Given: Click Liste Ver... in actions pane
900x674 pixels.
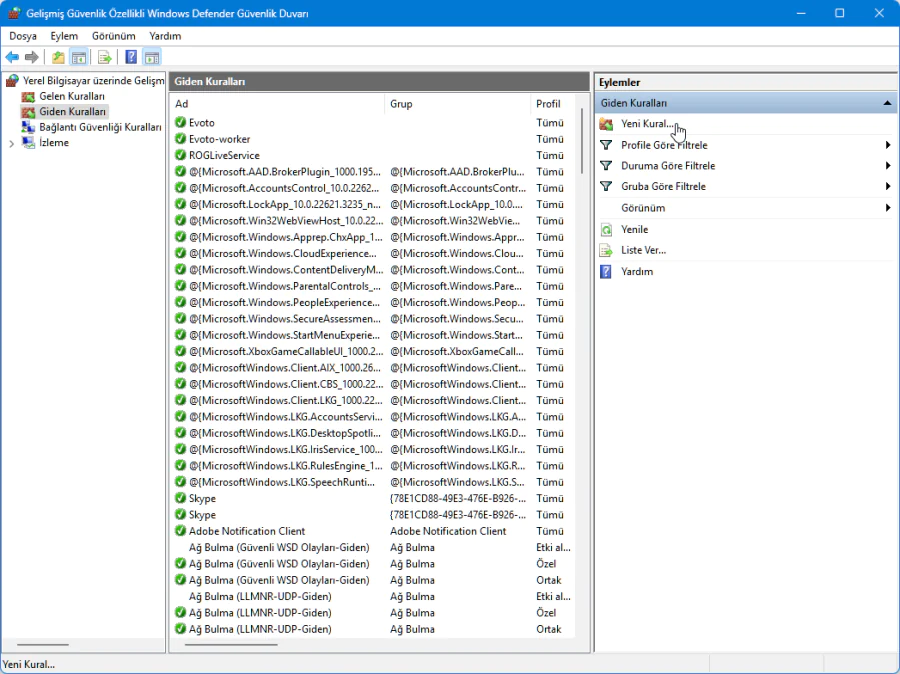Looking at the screenshot, I should pos(643,250).
